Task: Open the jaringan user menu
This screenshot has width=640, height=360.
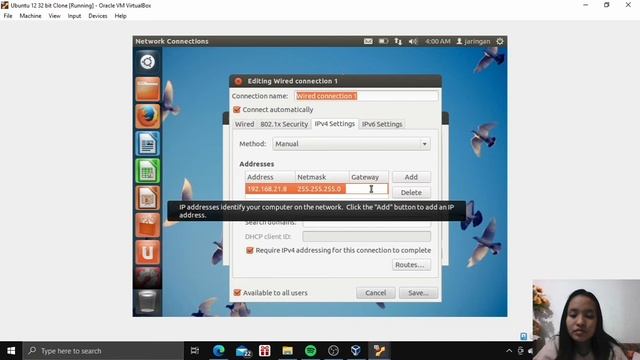Action: (x=473, y=41)
